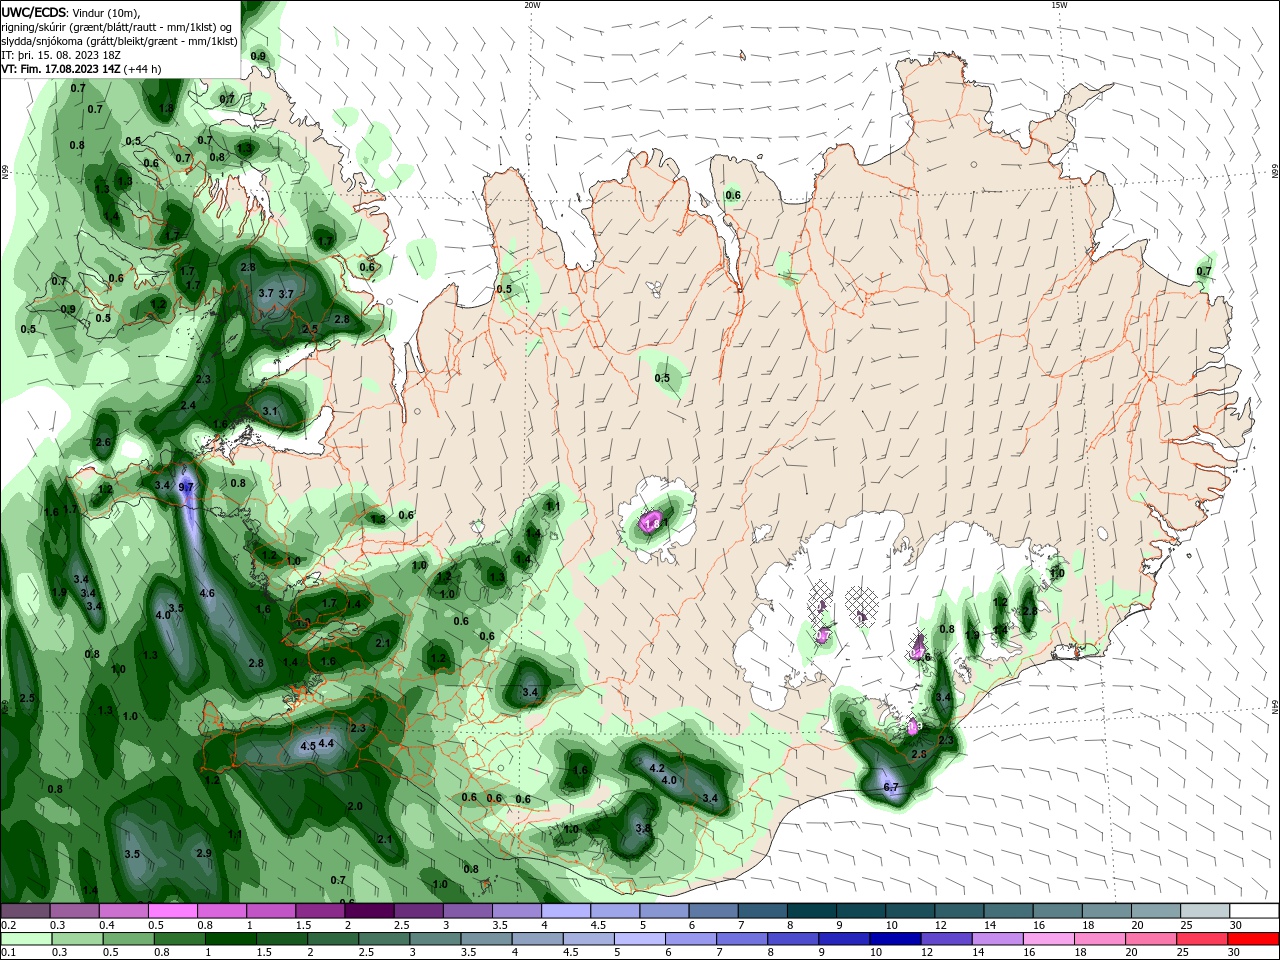This screenshot has width=1280, height=960.
Task: Click the dark blue swatch between 10 and 12, lower row
Action: [x=895, y=939]
